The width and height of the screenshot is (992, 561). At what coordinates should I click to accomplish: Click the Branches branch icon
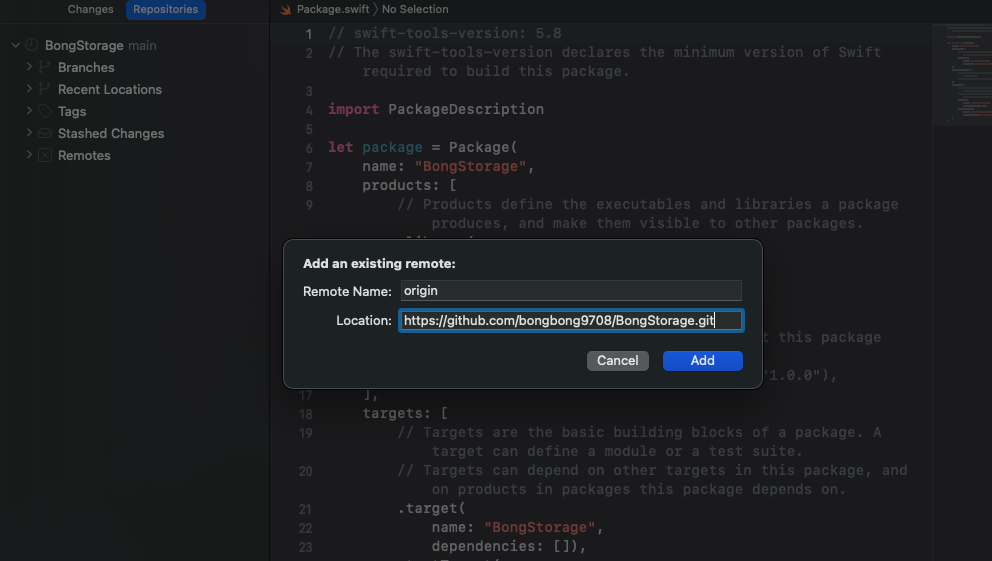[44, 67]
